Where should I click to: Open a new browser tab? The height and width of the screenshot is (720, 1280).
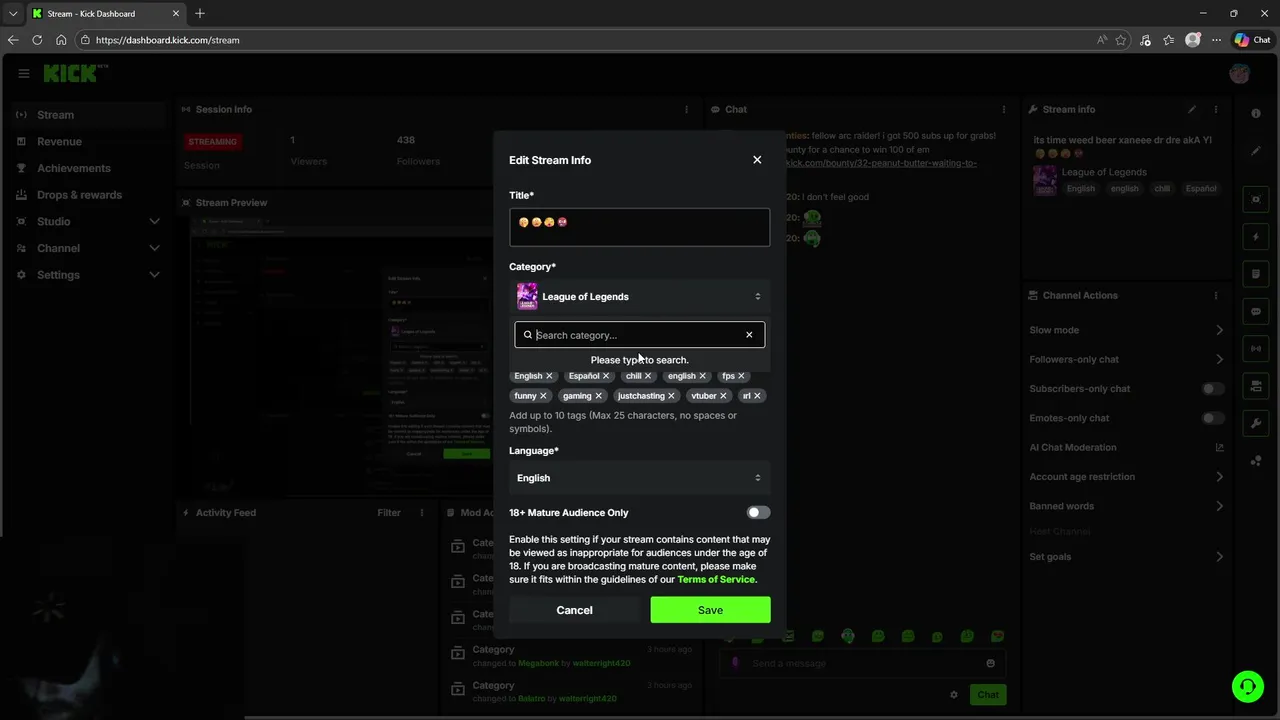200,14
